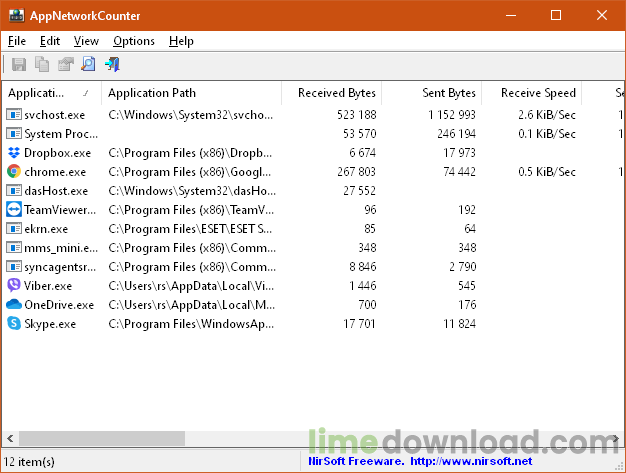Open the nirsoft.net link in status bar
626x473 pixels.
point(471,461)
